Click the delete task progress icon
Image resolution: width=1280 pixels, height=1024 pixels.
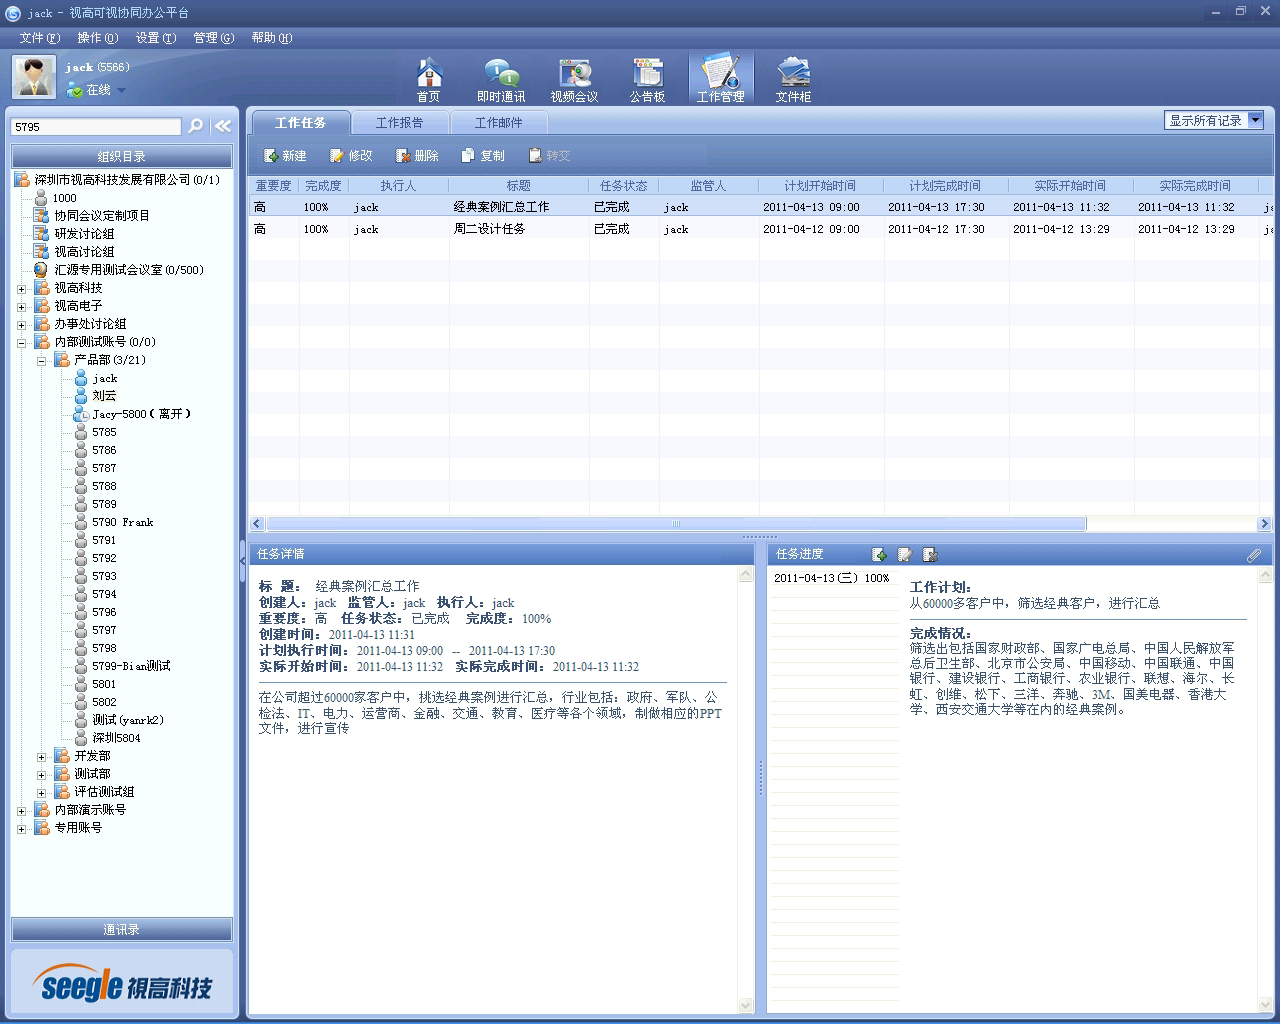(x=929, y=554)
